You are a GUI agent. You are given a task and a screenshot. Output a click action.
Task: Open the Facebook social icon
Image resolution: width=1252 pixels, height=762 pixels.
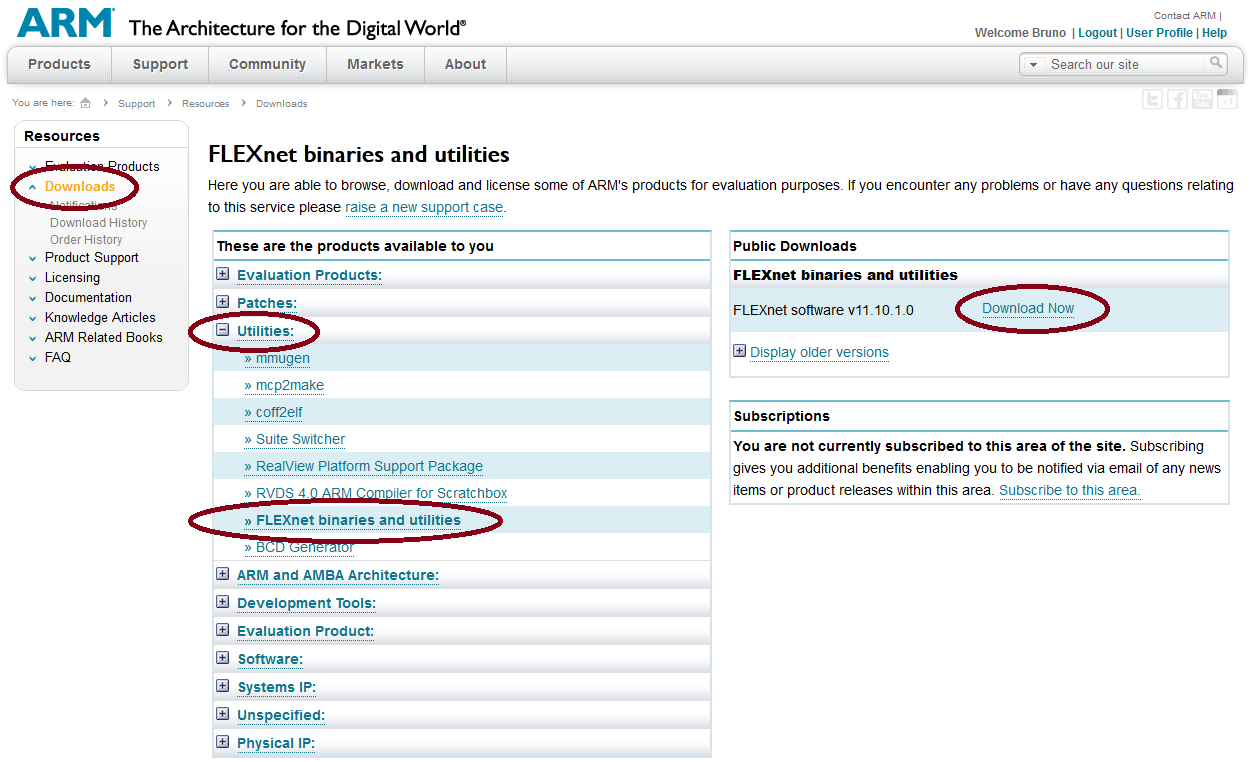1177,99
